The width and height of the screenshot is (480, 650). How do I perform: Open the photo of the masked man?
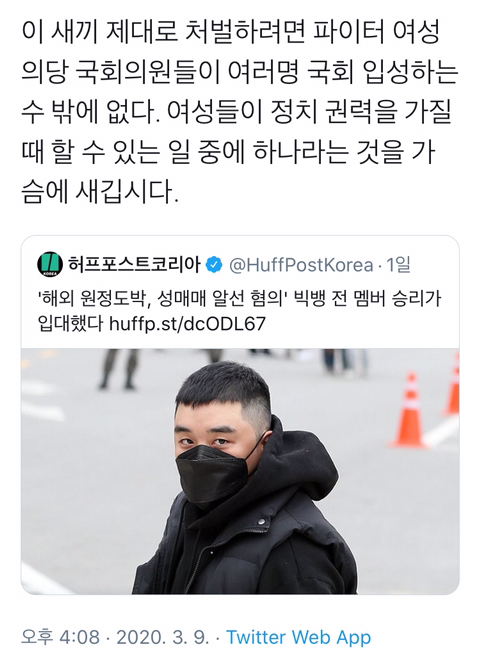click(240, 471)
